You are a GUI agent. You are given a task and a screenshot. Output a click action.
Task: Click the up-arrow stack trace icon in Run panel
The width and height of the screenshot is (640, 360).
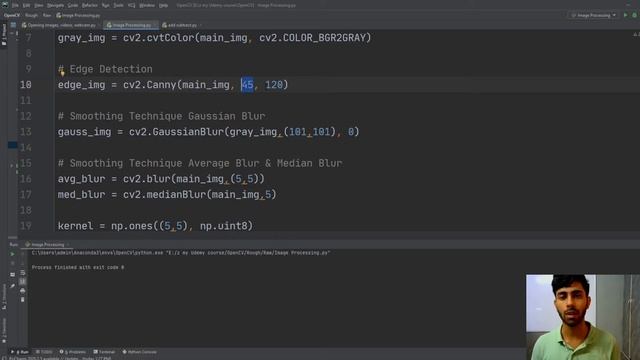click(22, 254)
